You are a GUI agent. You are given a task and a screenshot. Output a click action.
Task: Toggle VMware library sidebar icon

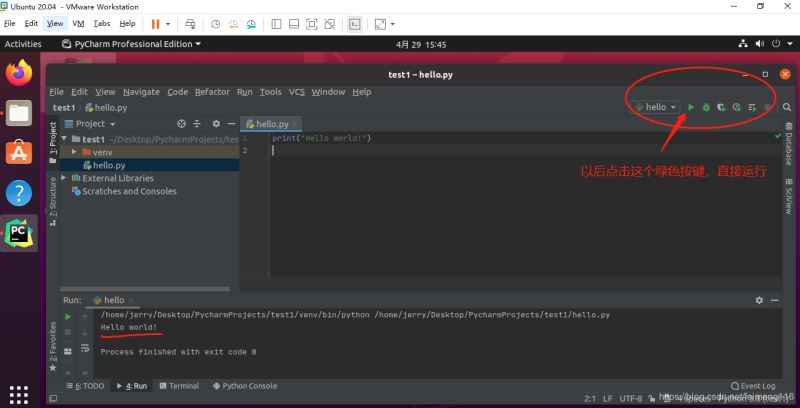point(277,24)
